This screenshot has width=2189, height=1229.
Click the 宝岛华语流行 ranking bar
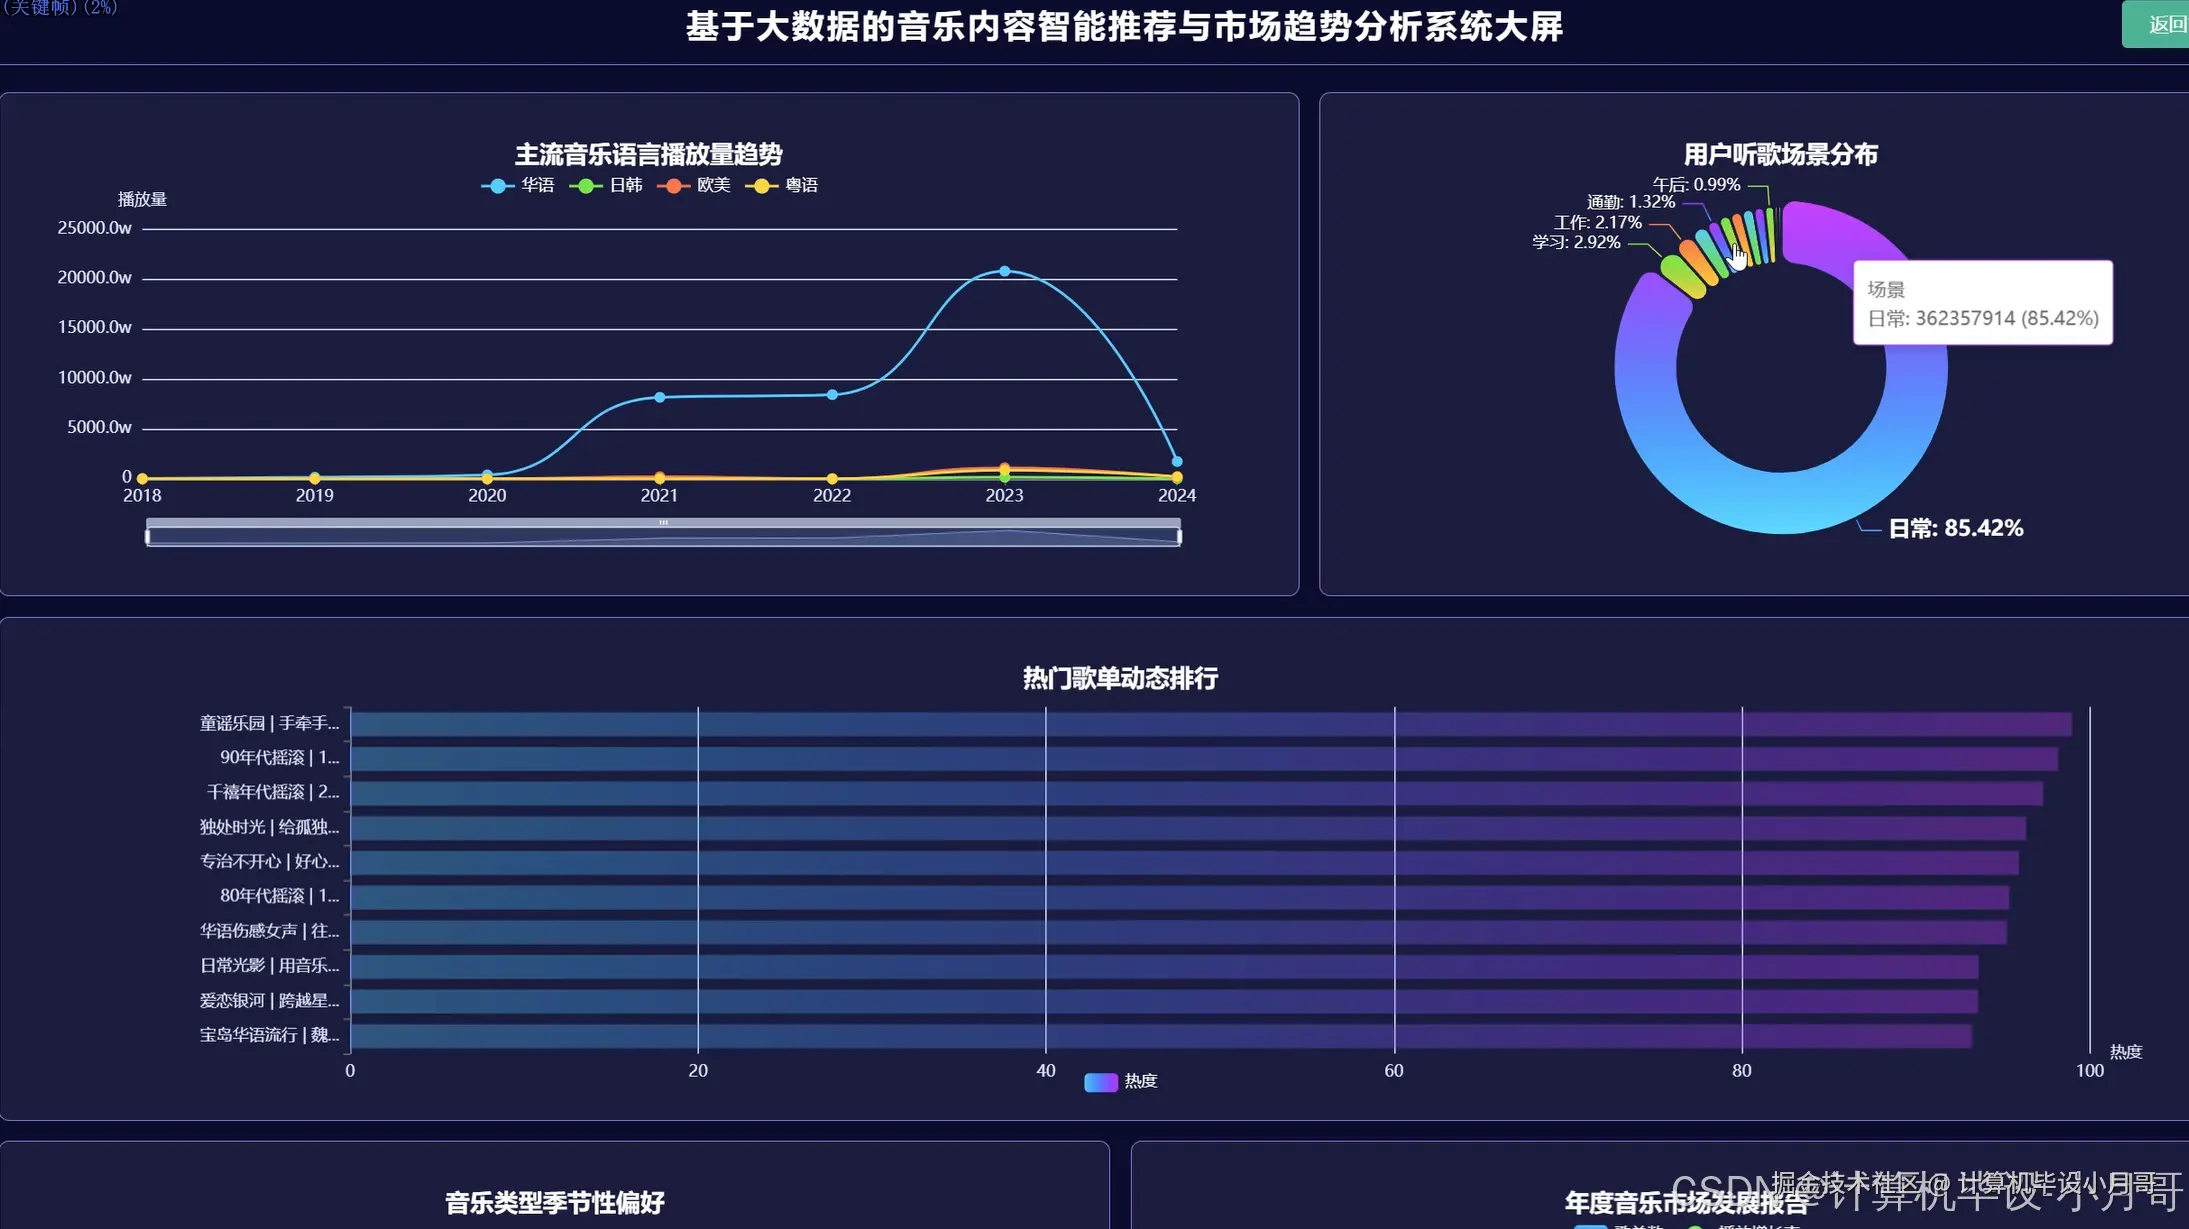tap(1160, 1035)
